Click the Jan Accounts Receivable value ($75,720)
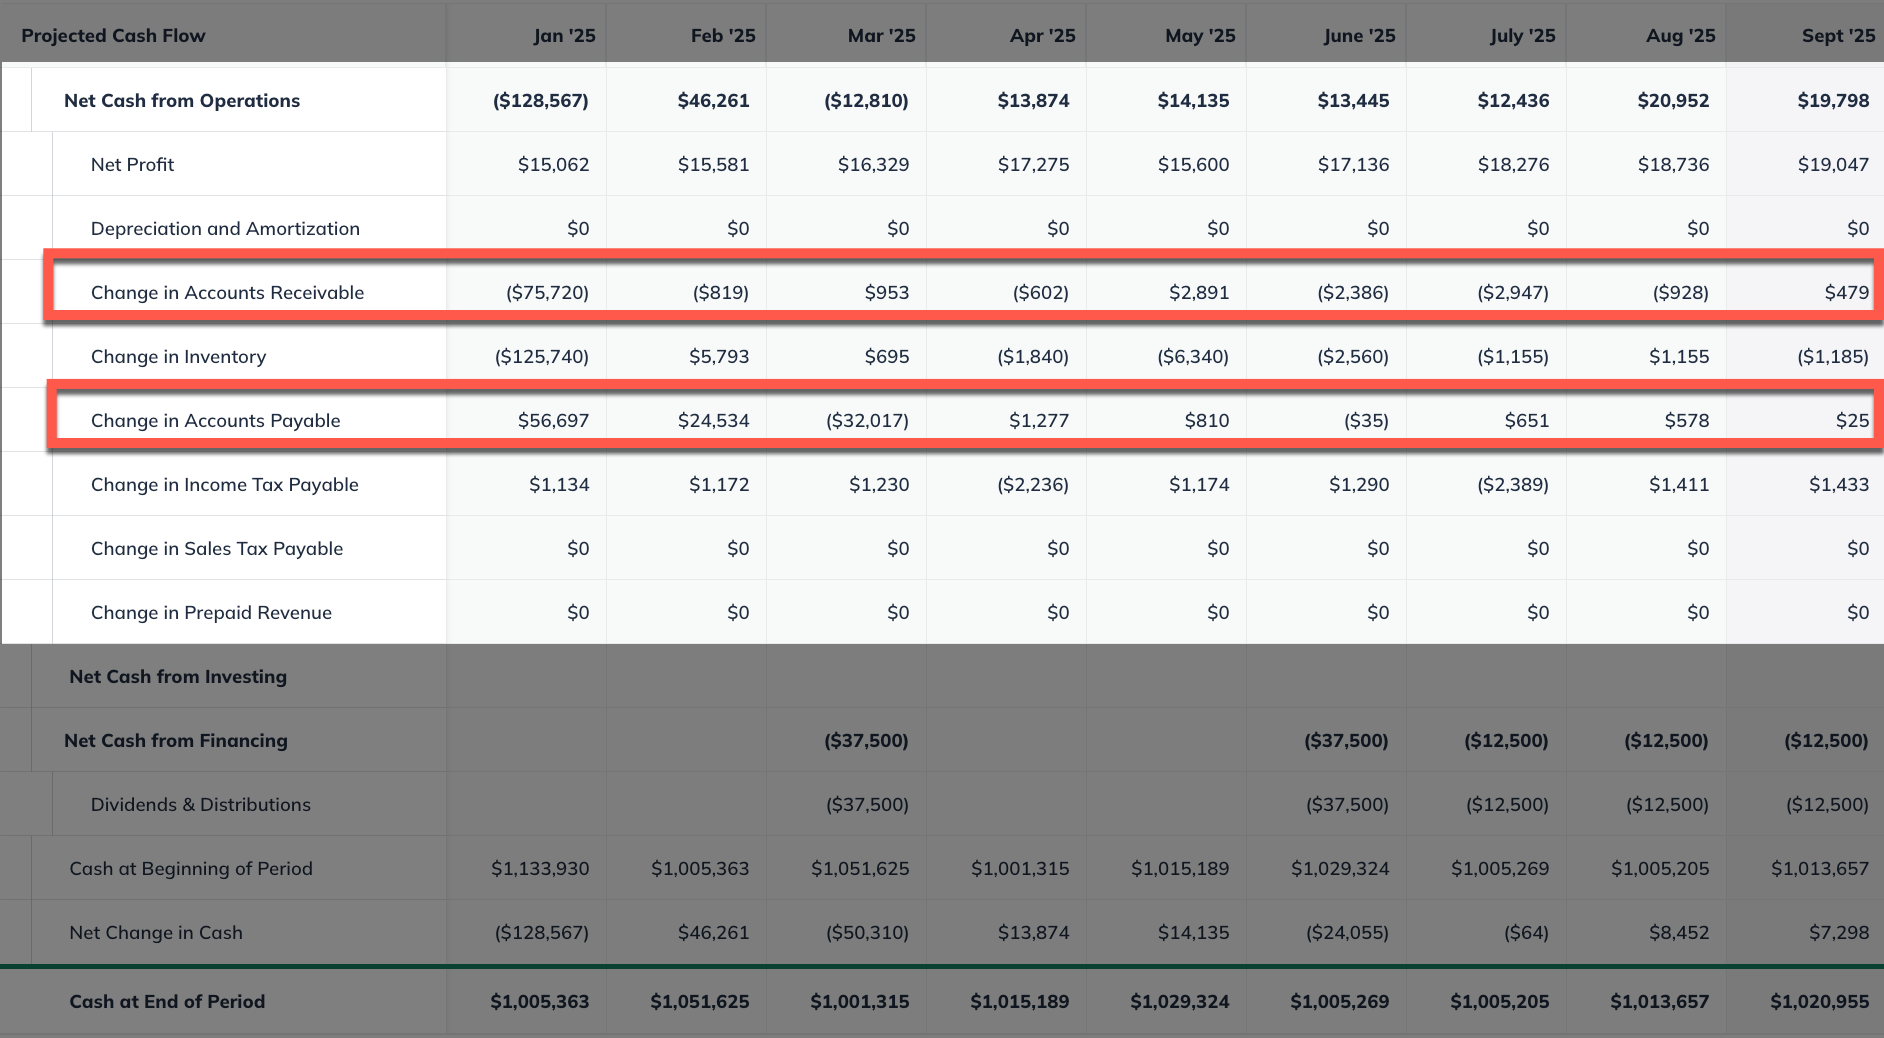The width and height of the screenshot is (1884, 1038). coord(547,292)
